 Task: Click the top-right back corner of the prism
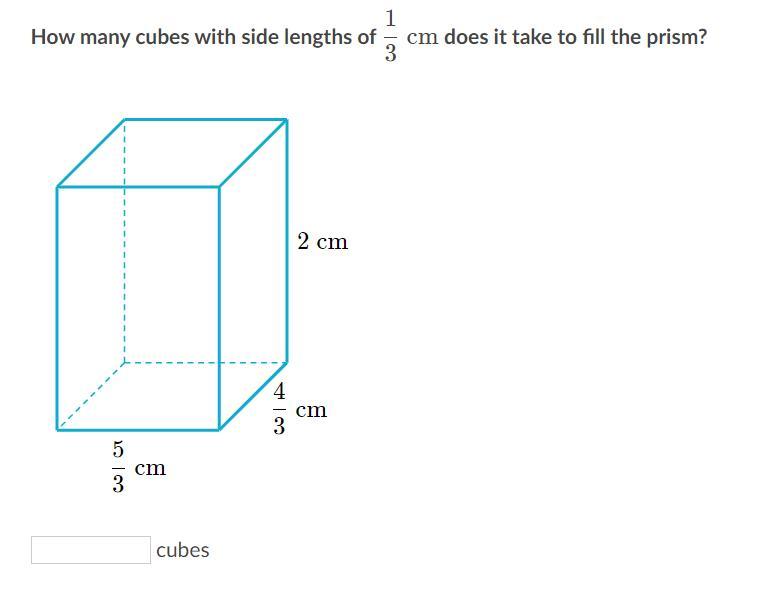[x=287, y=120]
